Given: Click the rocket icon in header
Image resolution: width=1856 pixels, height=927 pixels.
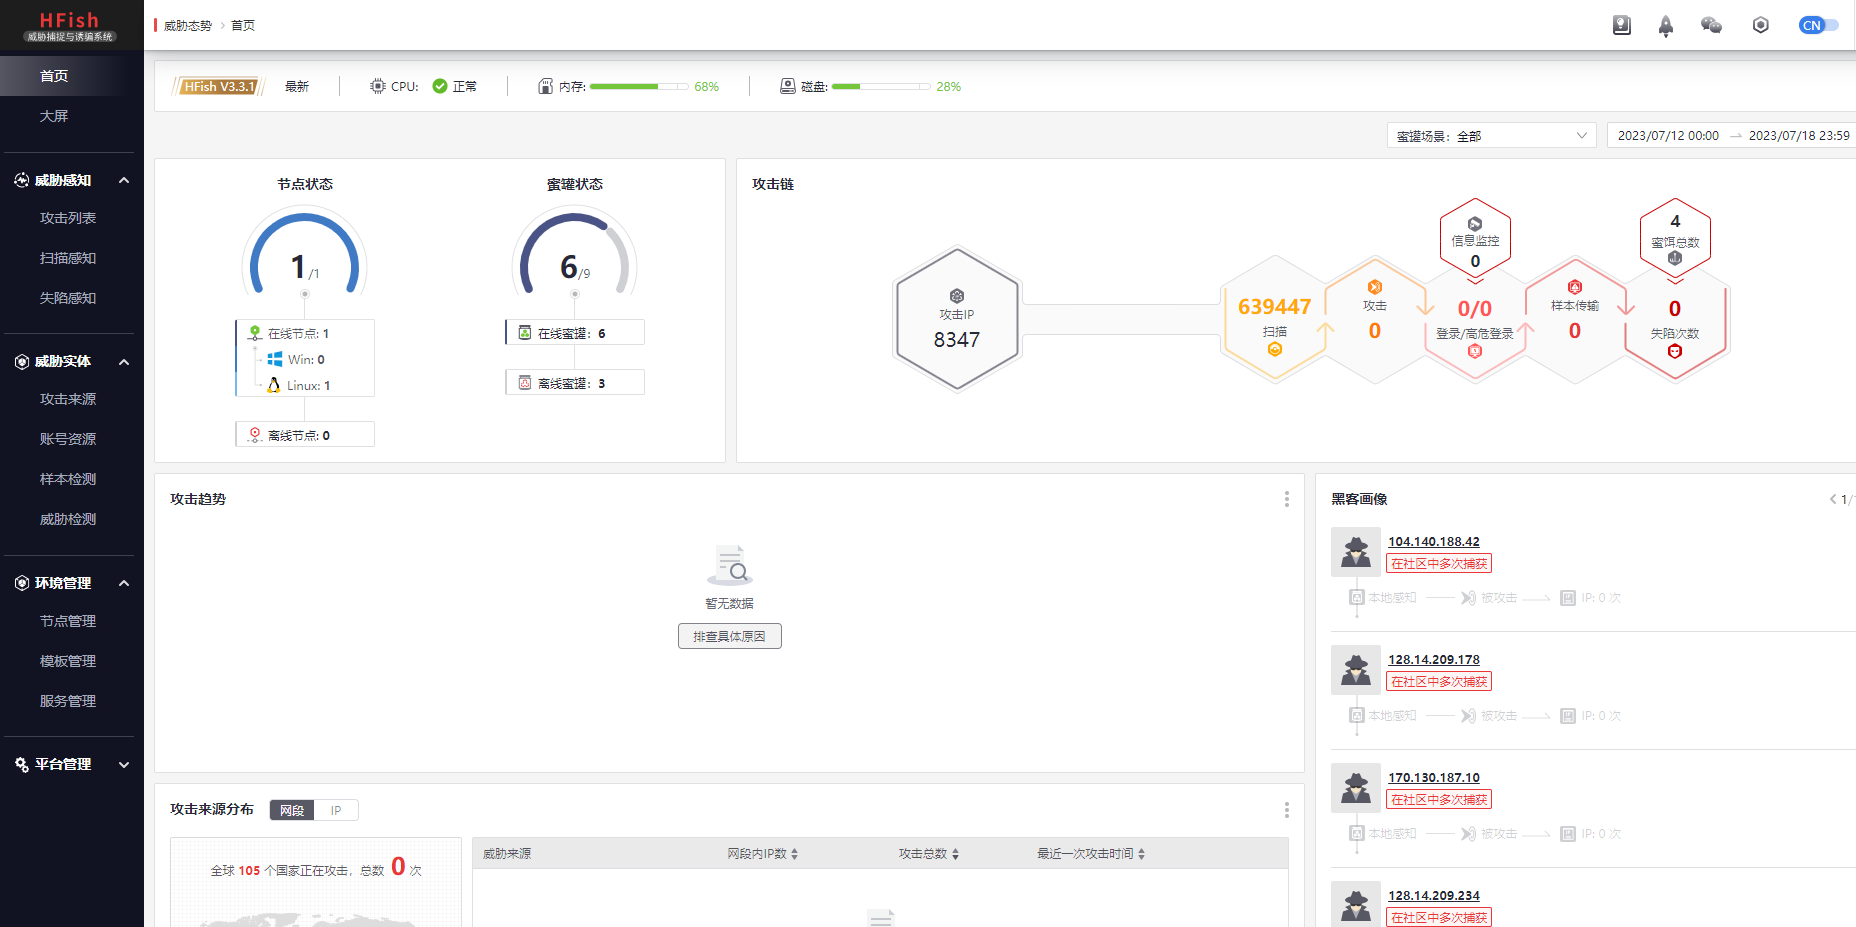Looking at the screenshot, I should click(1665, 26).
